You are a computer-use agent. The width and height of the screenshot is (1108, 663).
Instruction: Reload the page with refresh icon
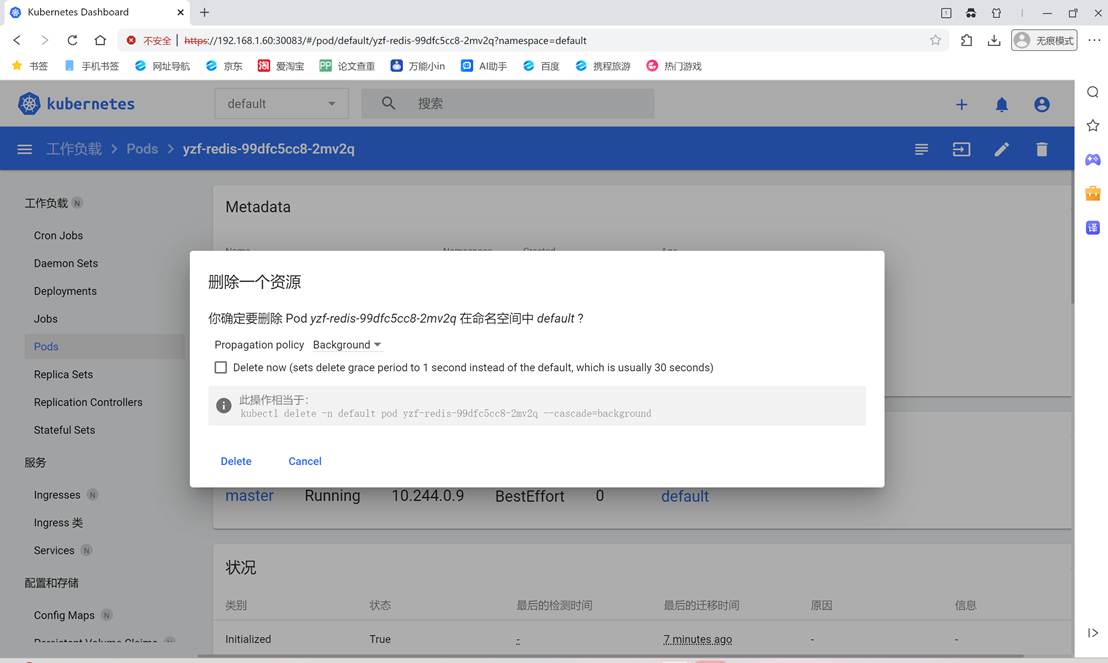[x=72, y=40]
